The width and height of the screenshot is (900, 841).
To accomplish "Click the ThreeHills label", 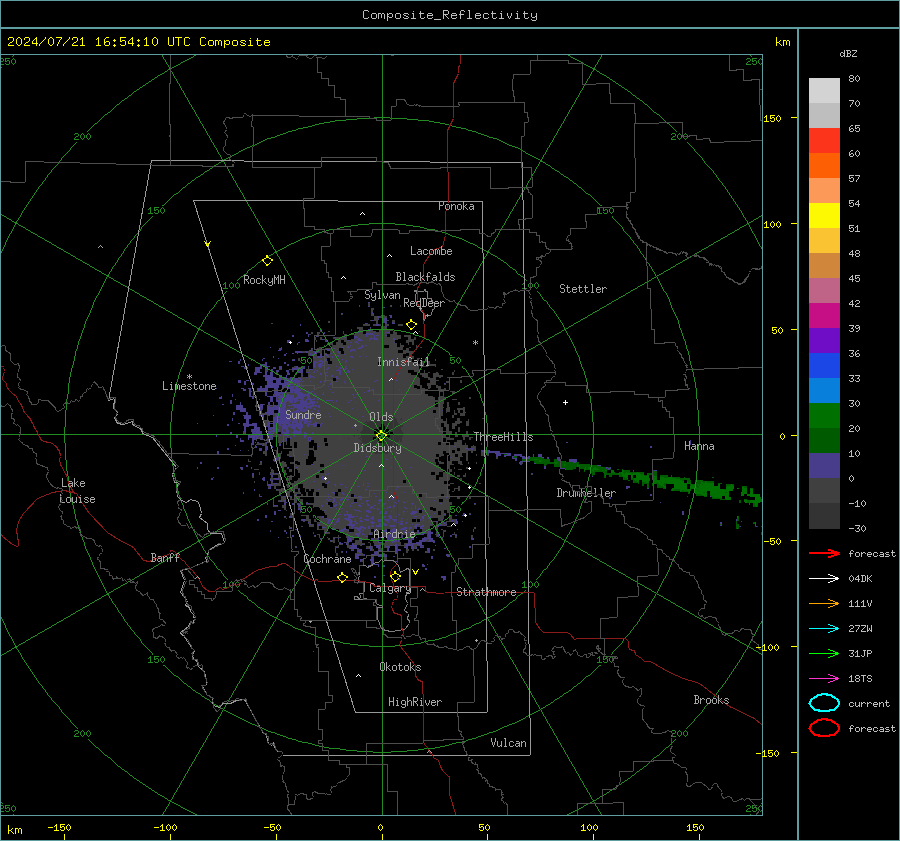I will pos(503,437).
